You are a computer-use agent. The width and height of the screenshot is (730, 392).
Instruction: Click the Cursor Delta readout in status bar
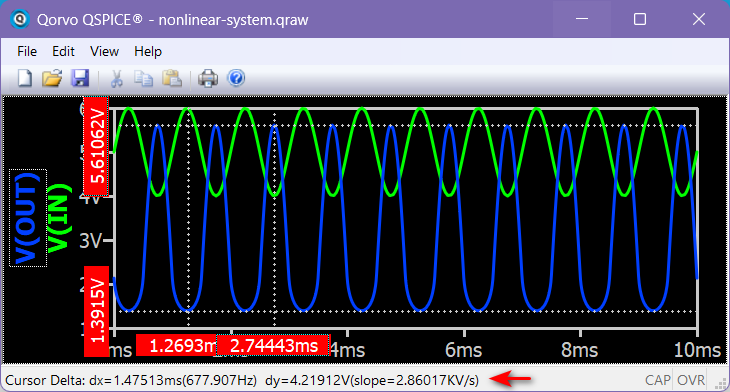coord(242,380)
